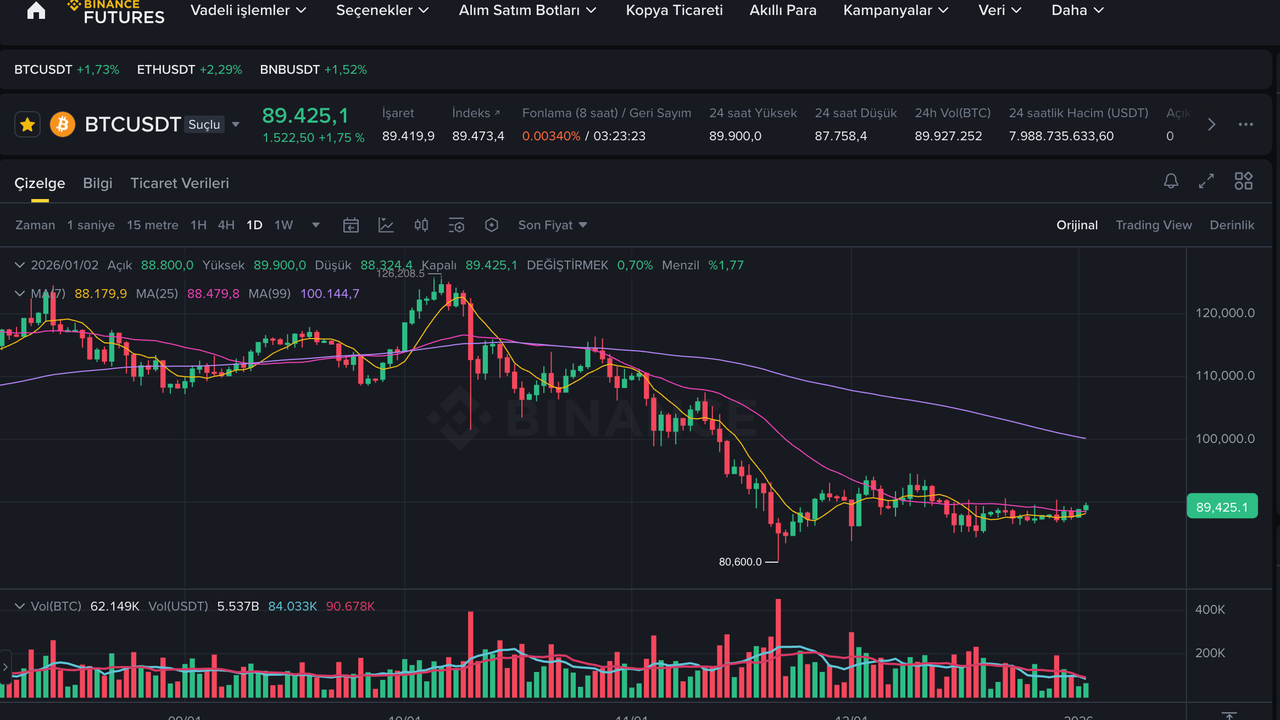Open the Bilgi tab

click(x=97, y=183)
